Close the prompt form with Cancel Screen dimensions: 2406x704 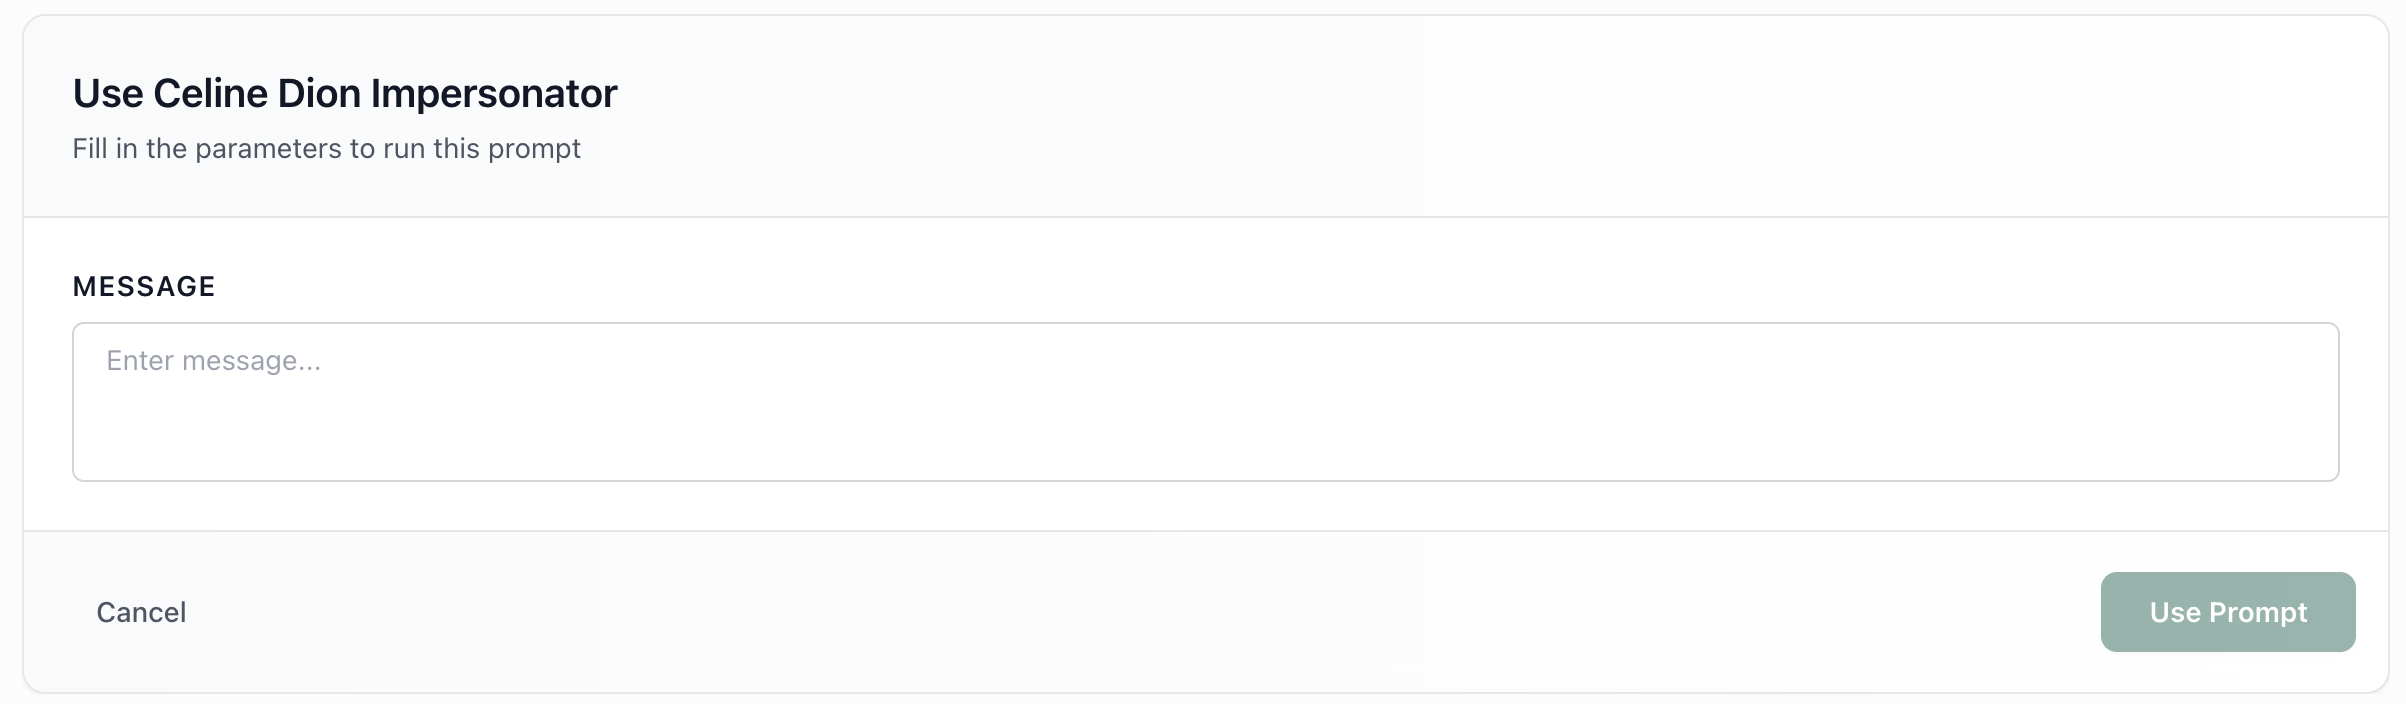141,612
